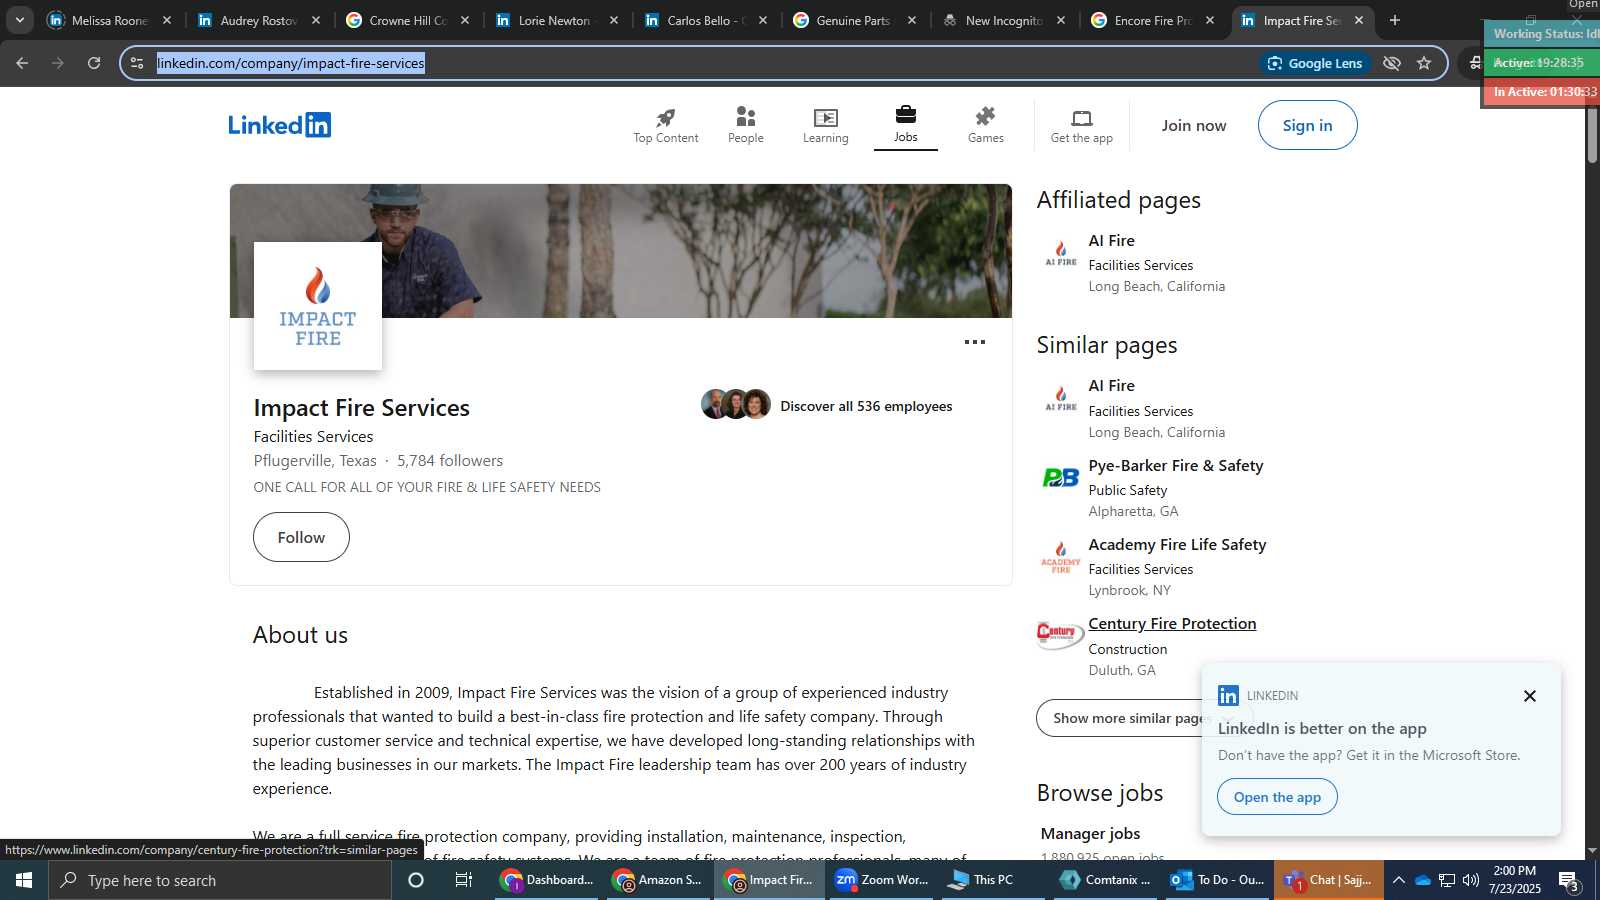This screenshot has width=1600, height=900.
Task: Open the three-dot more options menu
Action: 975,342
